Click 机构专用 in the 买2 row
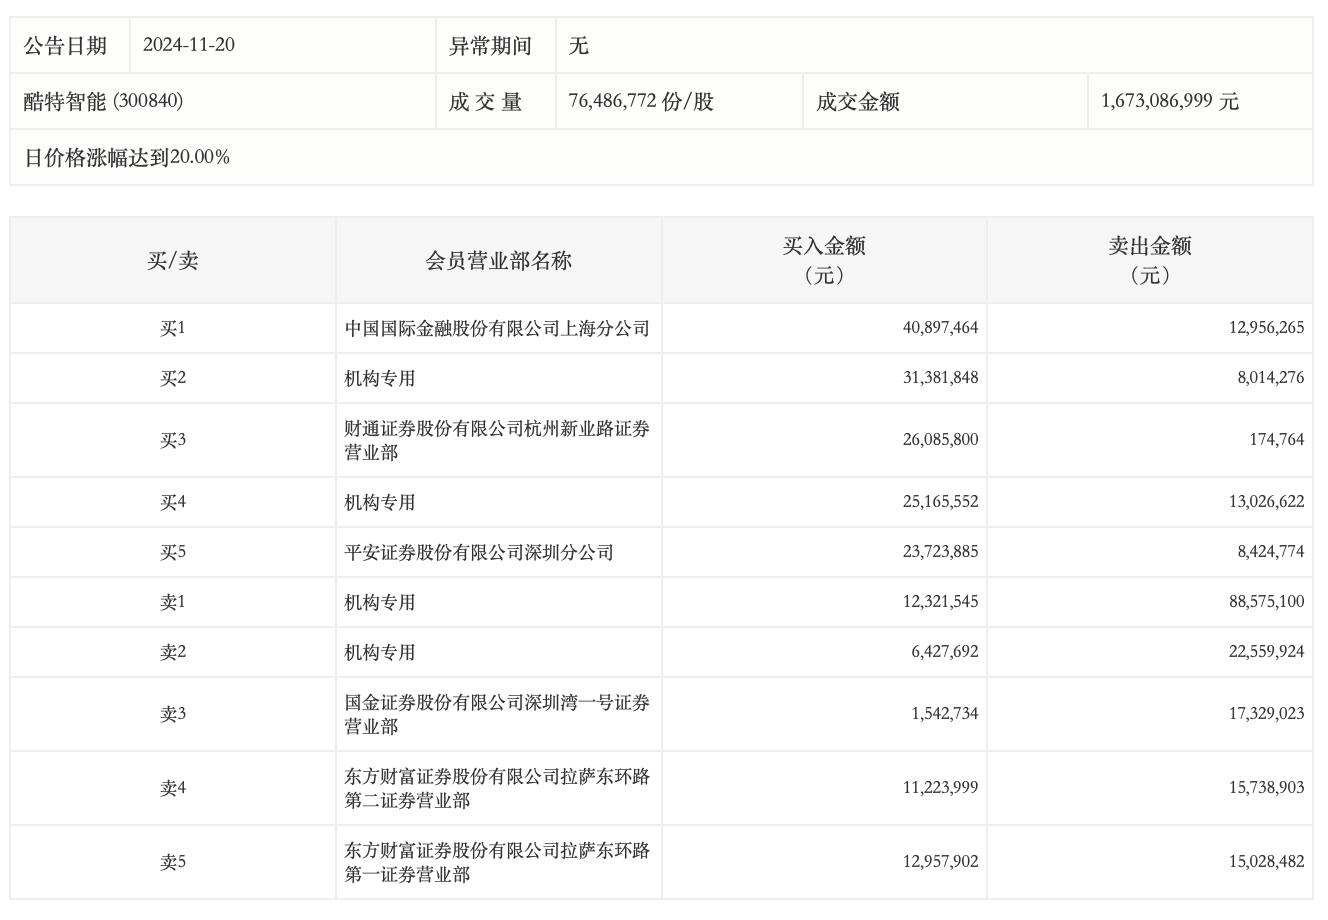 (380, 378)
